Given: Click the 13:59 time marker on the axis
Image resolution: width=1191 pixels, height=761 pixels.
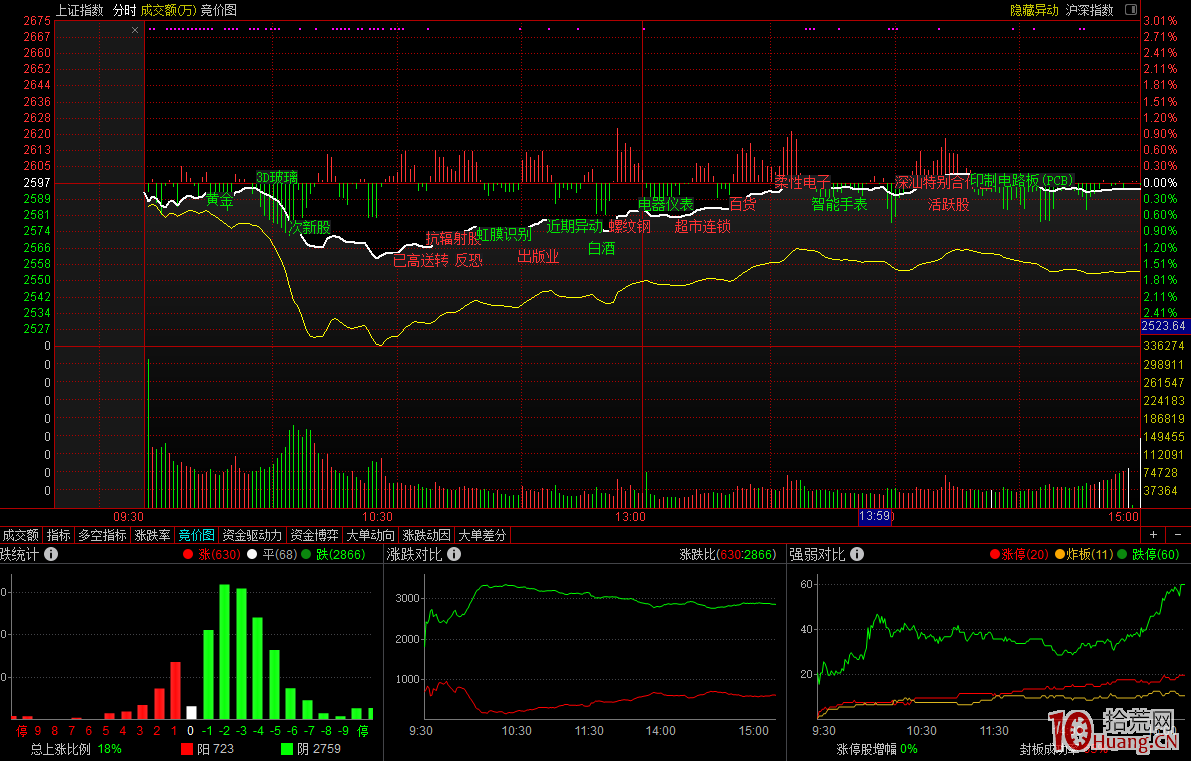Looking at the screenshot, I should point(875,516).
